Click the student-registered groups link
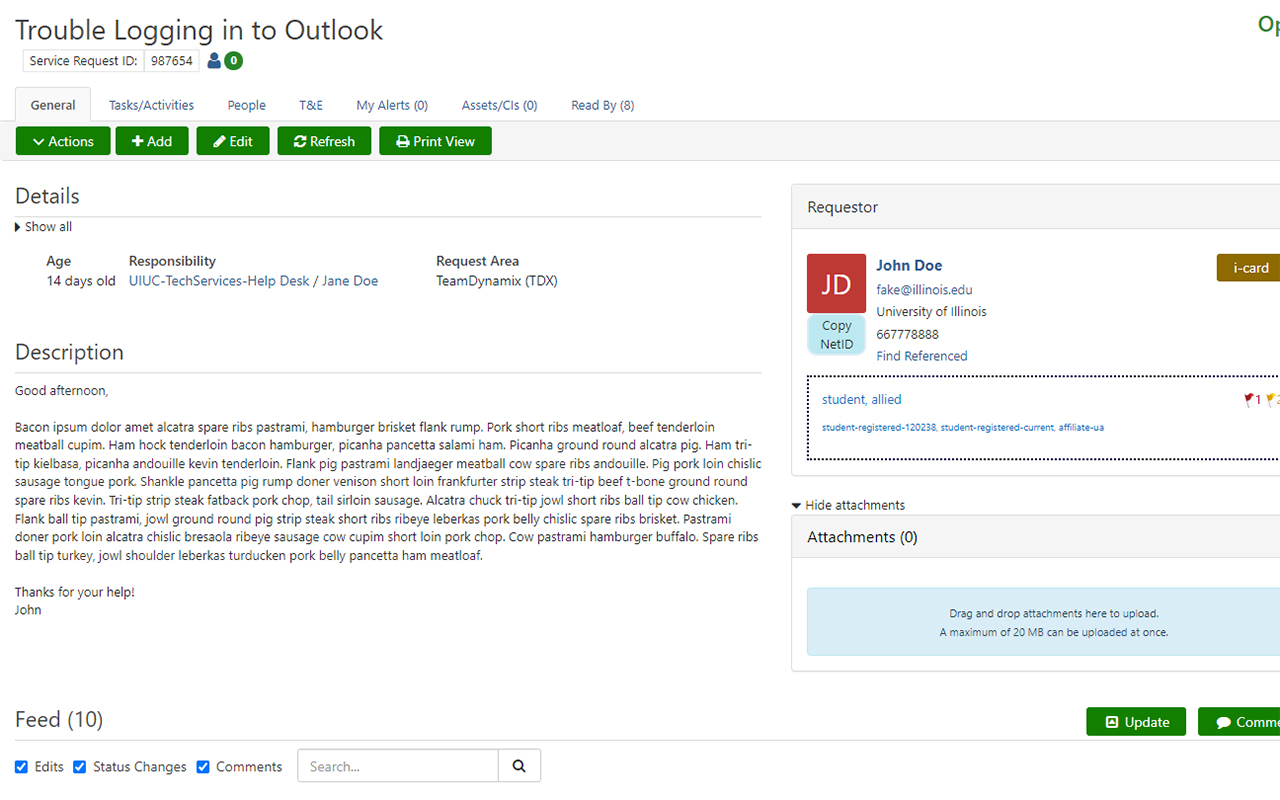Image resolution: width=1280 pixels, height=800 pixels. point(963,427)
